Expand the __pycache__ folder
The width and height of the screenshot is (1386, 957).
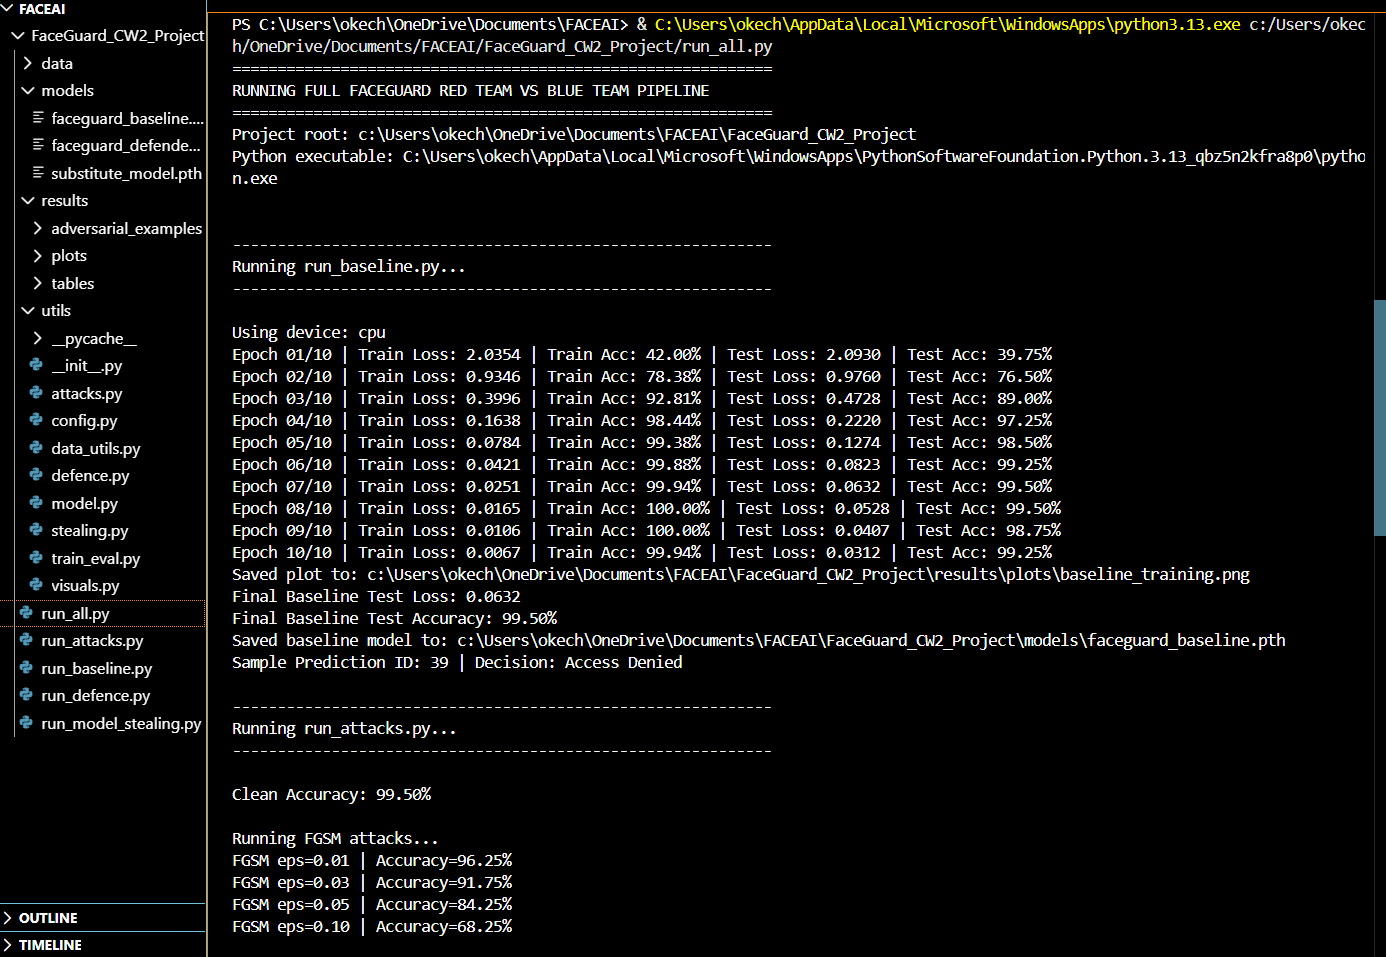[38, 338]
